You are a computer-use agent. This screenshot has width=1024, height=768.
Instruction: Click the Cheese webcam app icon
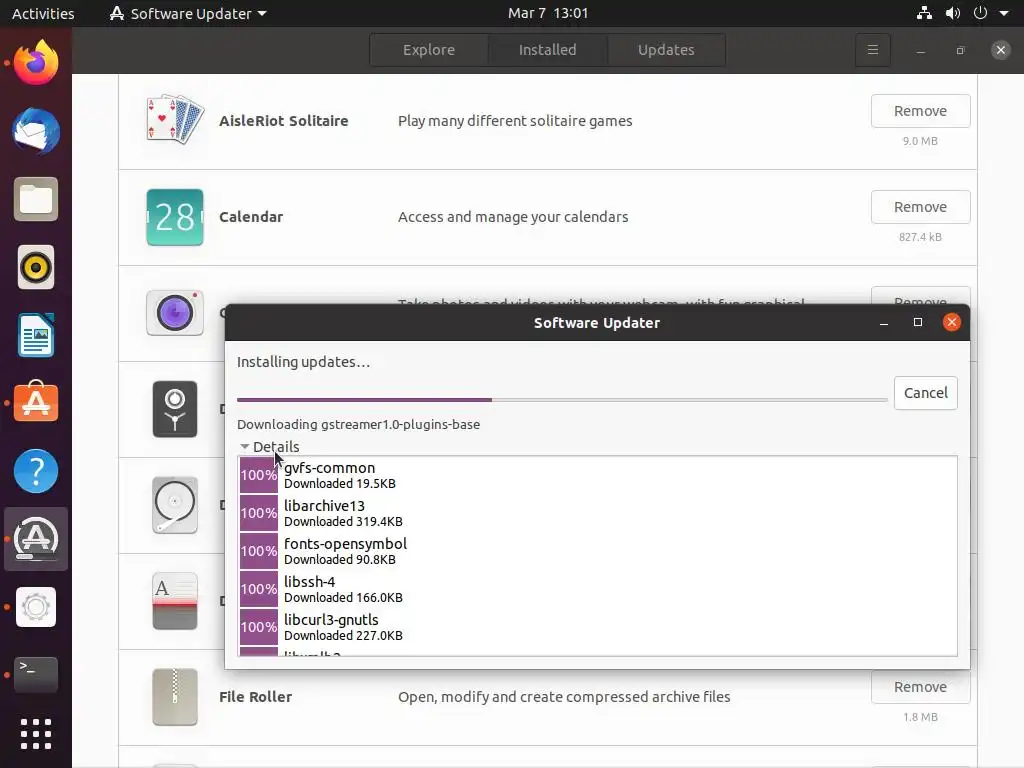tap(174, 313)
